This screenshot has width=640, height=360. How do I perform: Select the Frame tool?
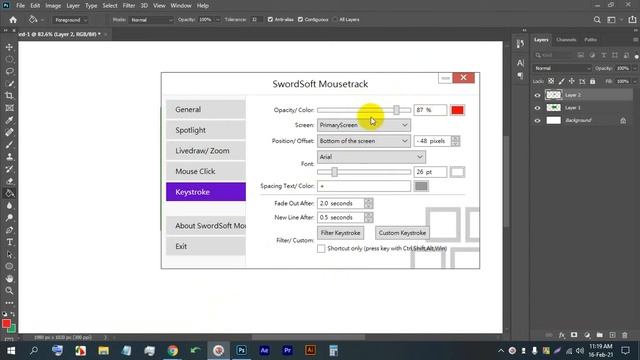coord(9,108)
